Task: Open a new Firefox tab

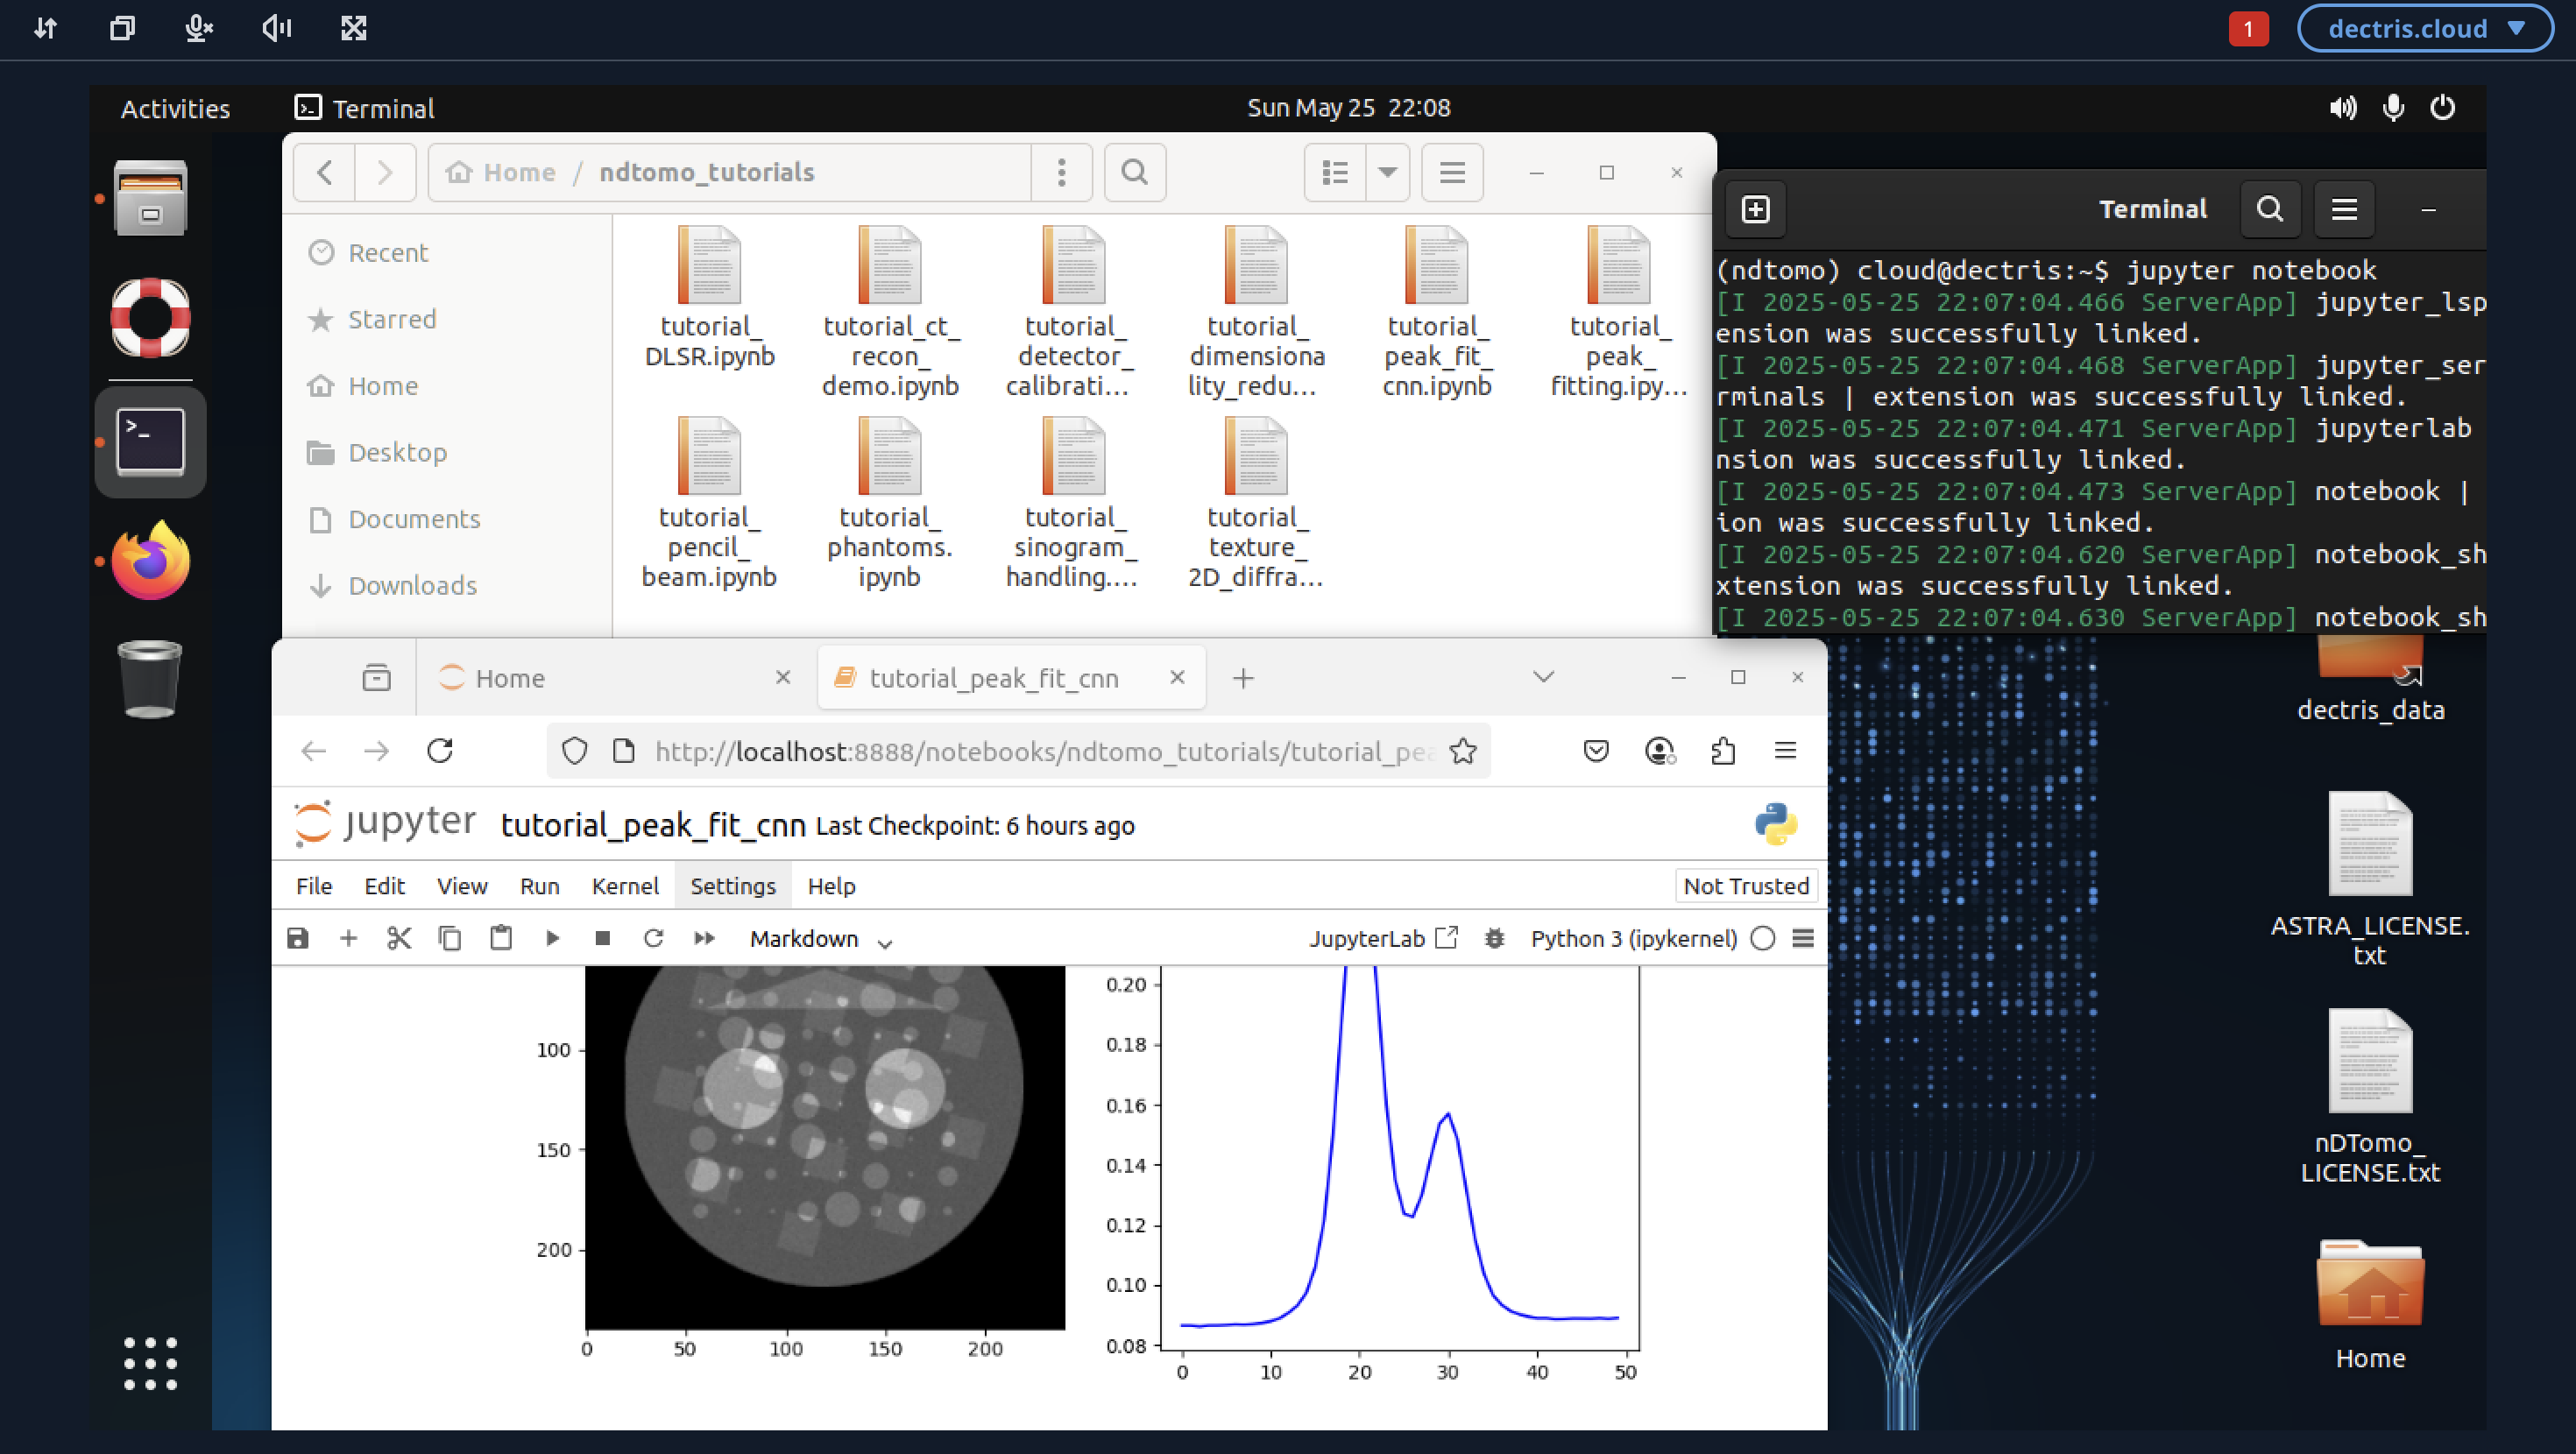Action: tap(1243, 678)
